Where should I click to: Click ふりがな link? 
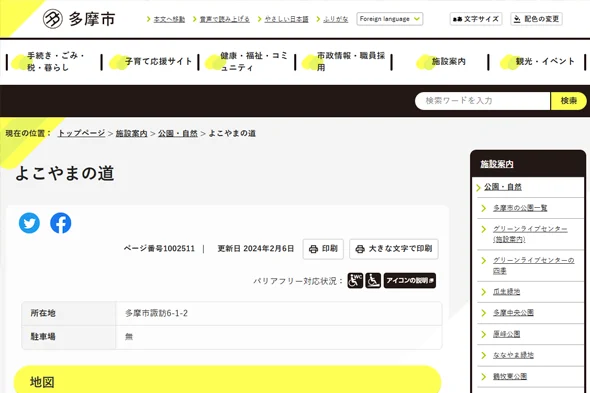tap(336, 19)
